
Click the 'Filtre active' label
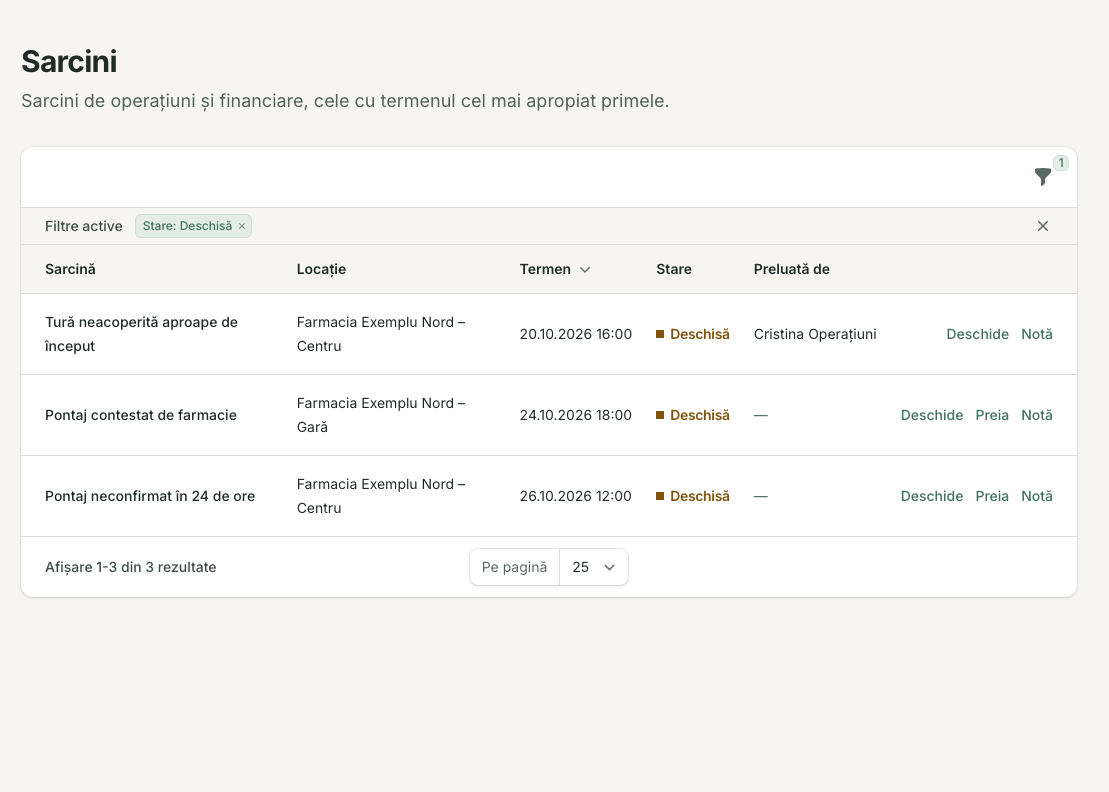tap(83, 226)
